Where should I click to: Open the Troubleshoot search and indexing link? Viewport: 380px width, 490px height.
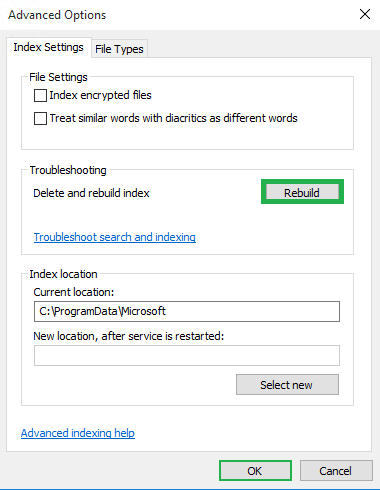tap(115, 237)
